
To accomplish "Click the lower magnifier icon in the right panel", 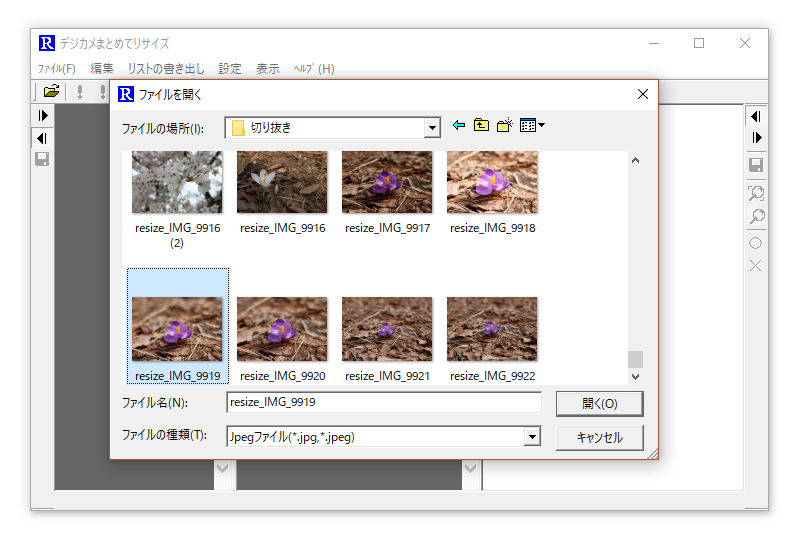I will pyautogui.click(x=757, y=216).
